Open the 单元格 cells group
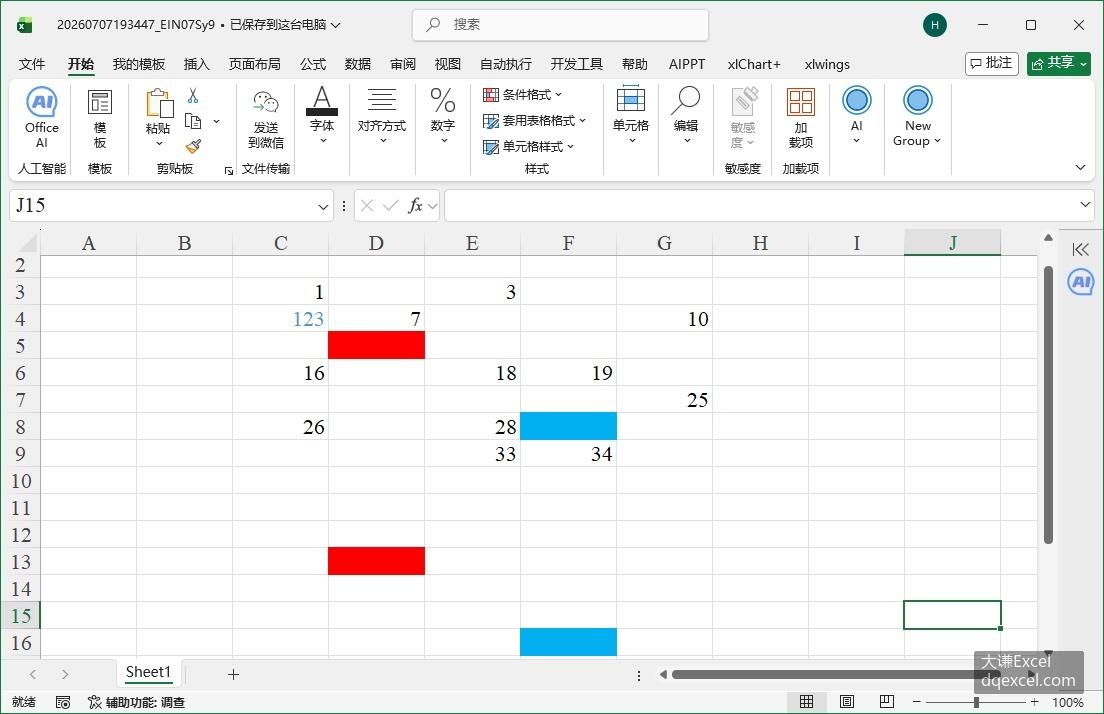The height and width of the screenshot is (714, 1104). (x=631, y=115)
